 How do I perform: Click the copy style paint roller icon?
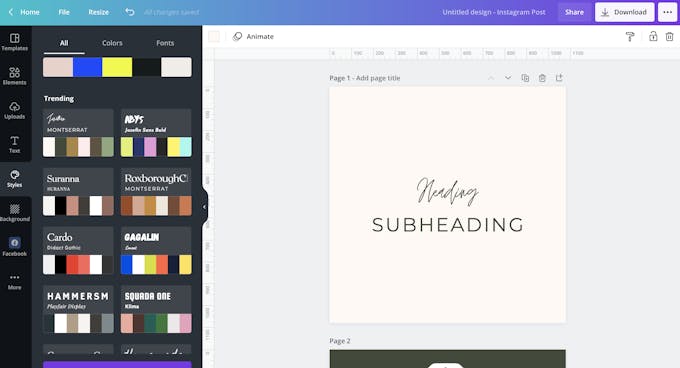coord(630,36)
